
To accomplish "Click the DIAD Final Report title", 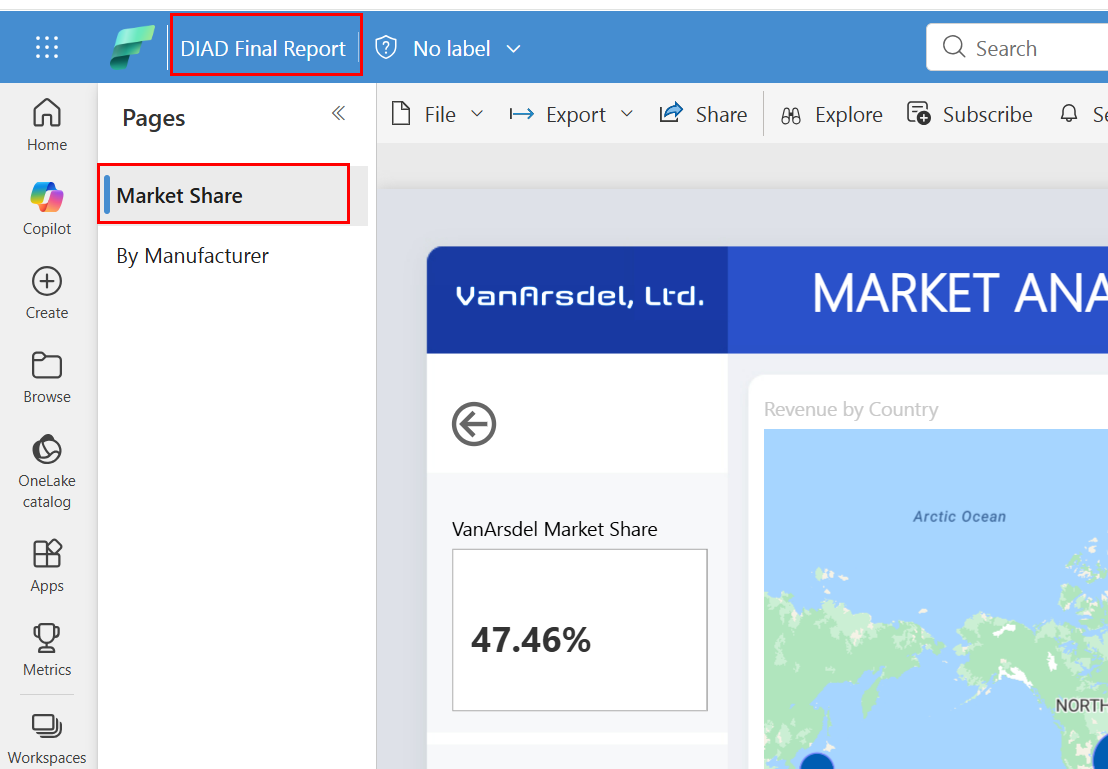I will tap(264, 48).
